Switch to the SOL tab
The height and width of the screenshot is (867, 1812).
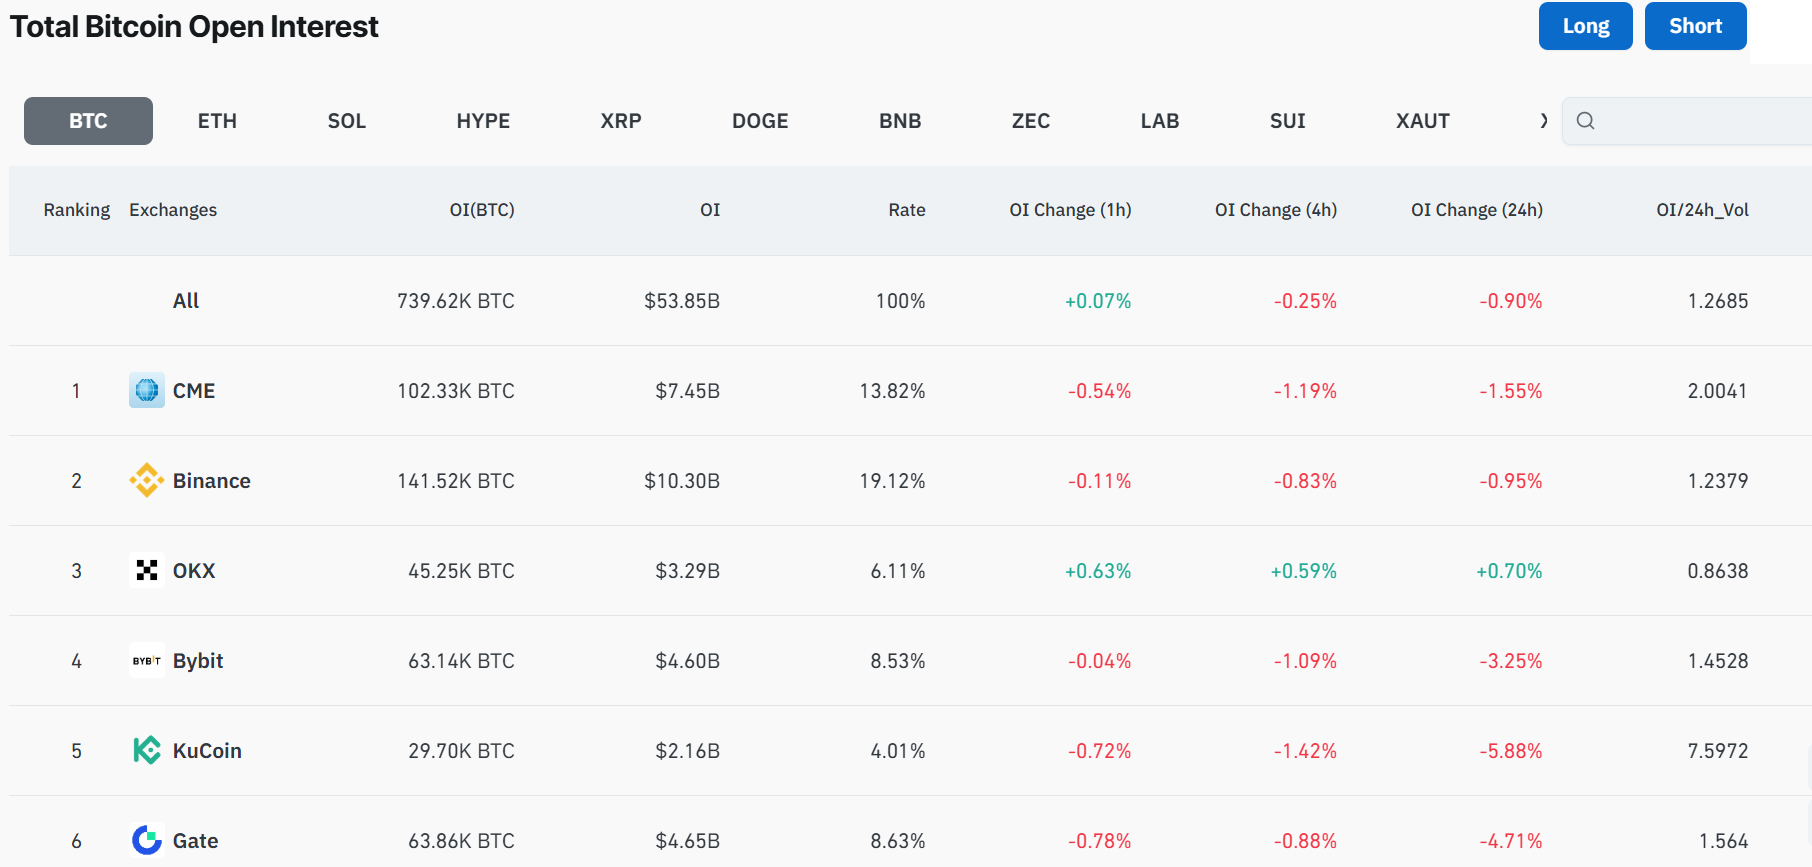pyautogui.click(x=347, y=121)
